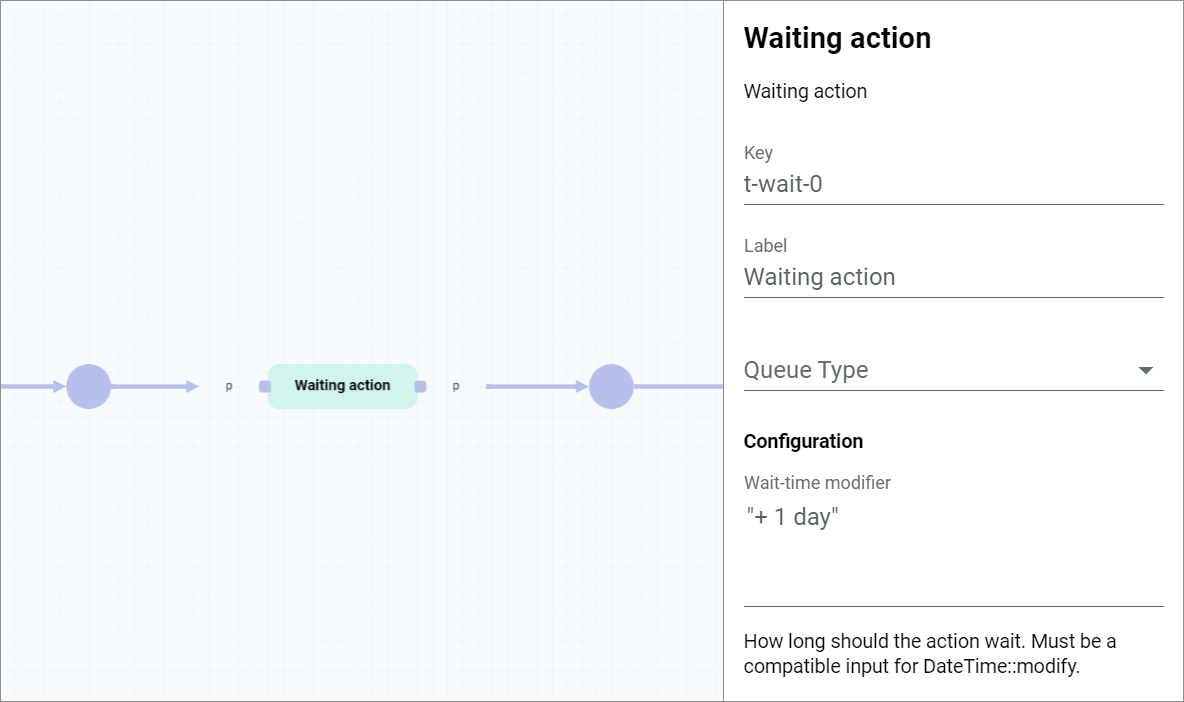The width and height of the screenshot is (1184, 702).
Task: Select the Waiting action node on canvas
Action: click(x=342, y=386)
